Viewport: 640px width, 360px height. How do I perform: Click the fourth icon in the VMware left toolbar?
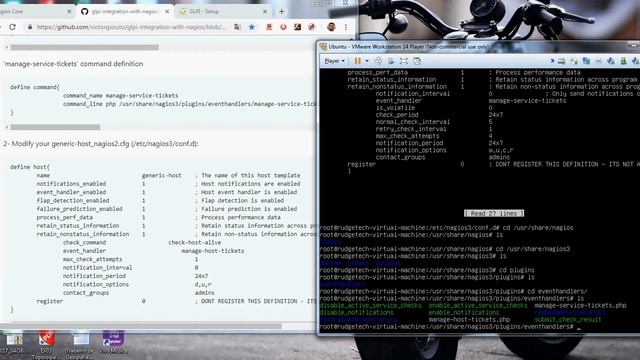pyautogui.click(x=391, y=61)
